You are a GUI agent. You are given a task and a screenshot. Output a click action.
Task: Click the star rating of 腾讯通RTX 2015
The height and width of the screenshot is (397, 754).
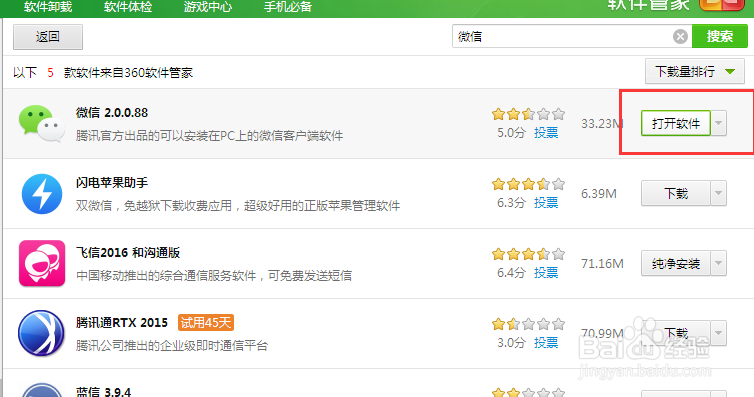pos(528,324)
